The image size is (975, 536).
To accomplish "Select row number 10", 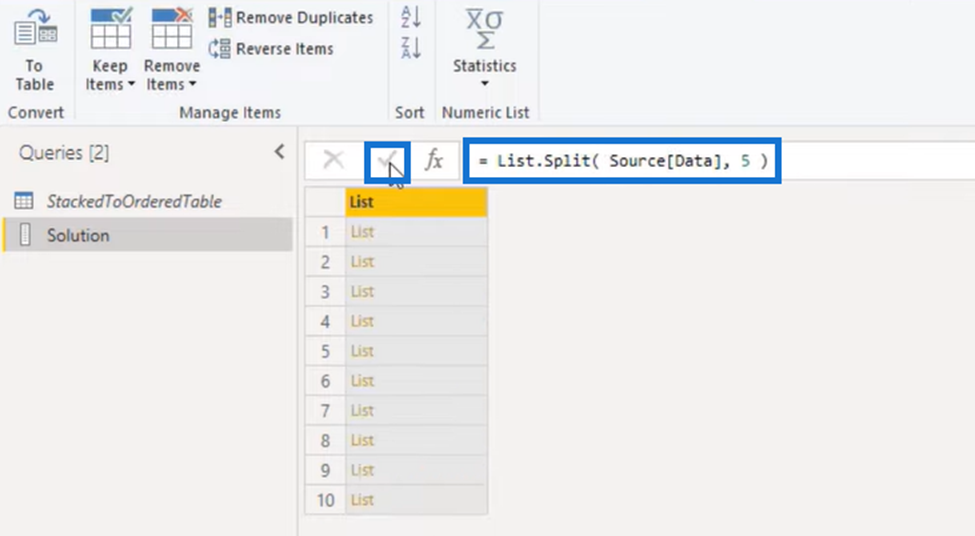I will [325, 500].
